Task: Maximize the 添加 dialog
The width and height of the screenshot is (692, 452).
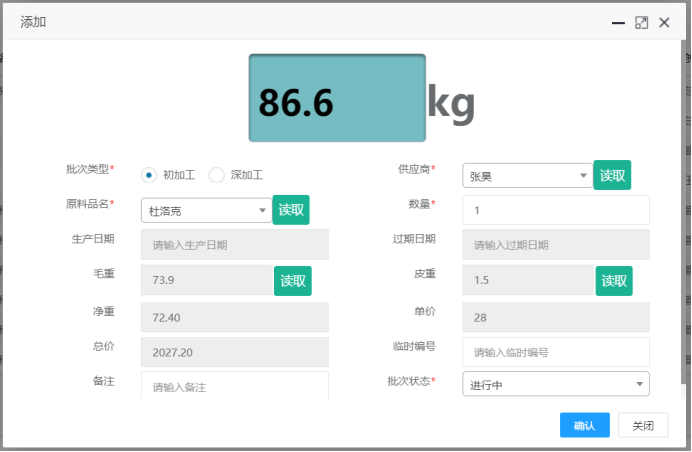Action: click(641, 23)
